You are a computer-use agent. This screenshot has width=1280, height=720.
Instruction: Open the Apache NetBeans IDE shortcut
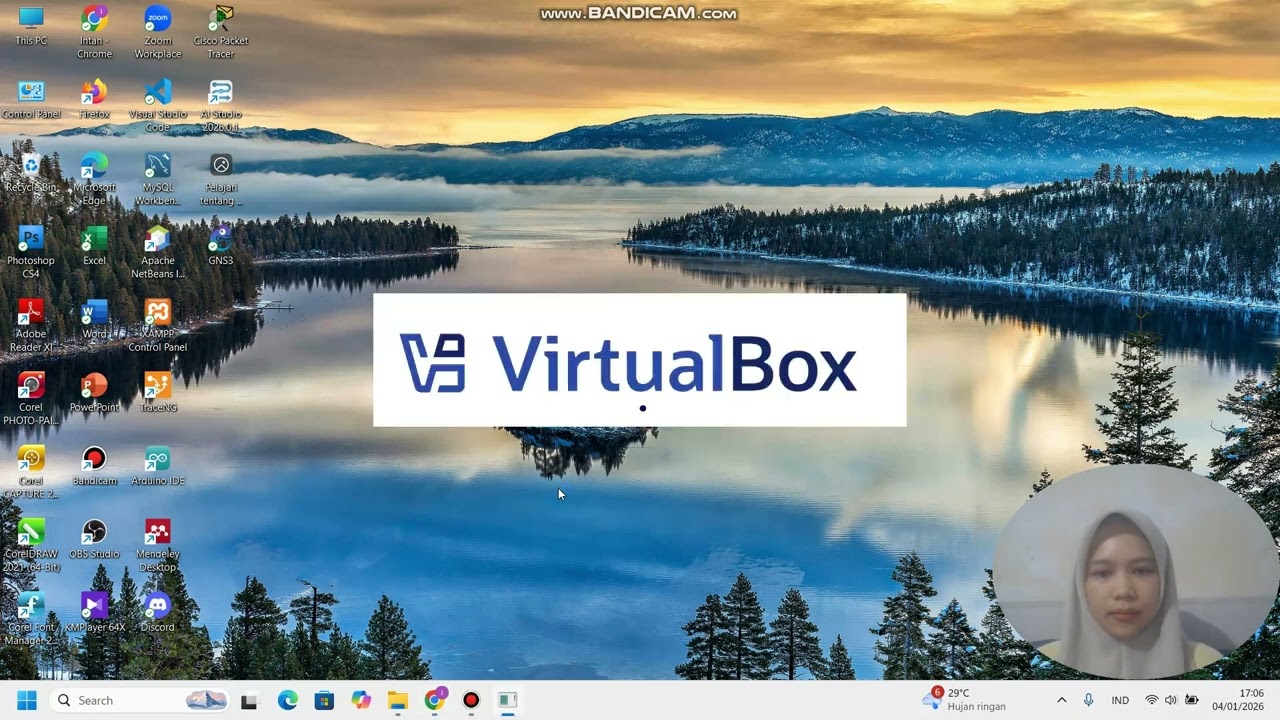click(158, 252)
